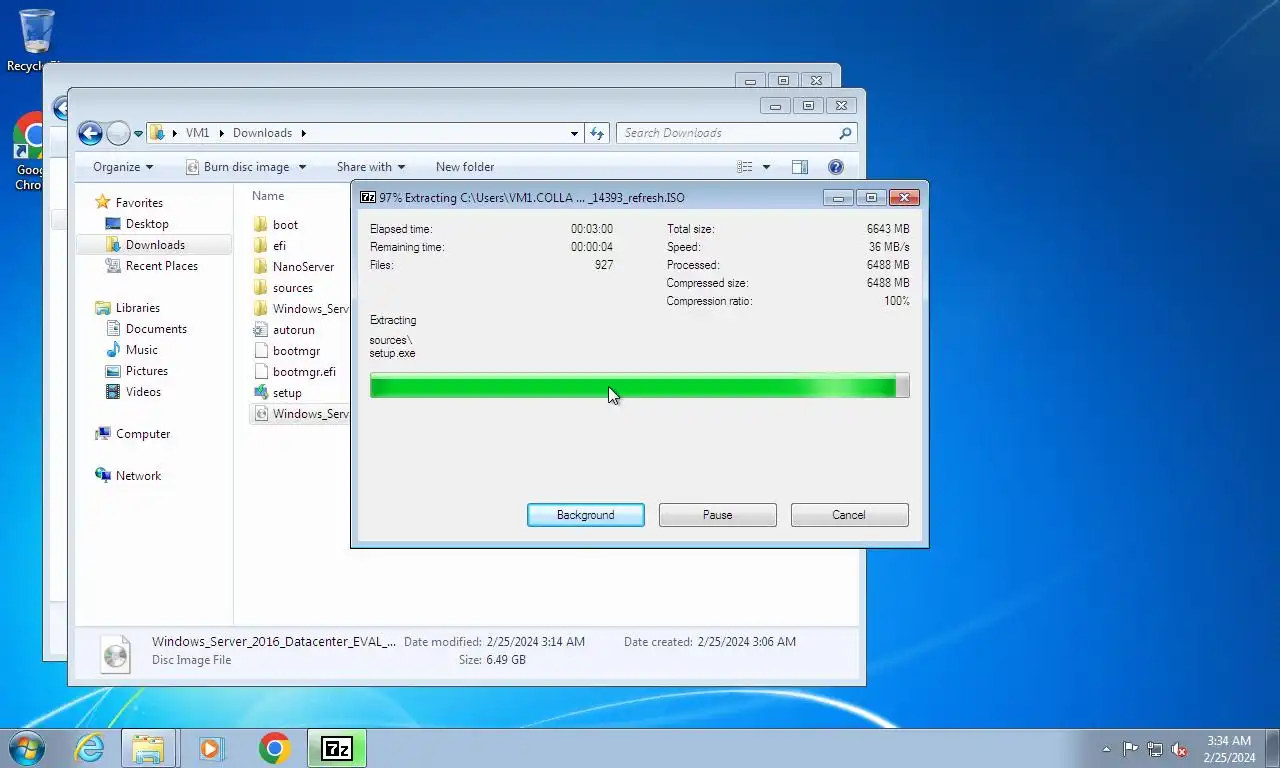Open Documents library in navigation pane
The width and height of the screenshot is (1280, 768).
146,329
